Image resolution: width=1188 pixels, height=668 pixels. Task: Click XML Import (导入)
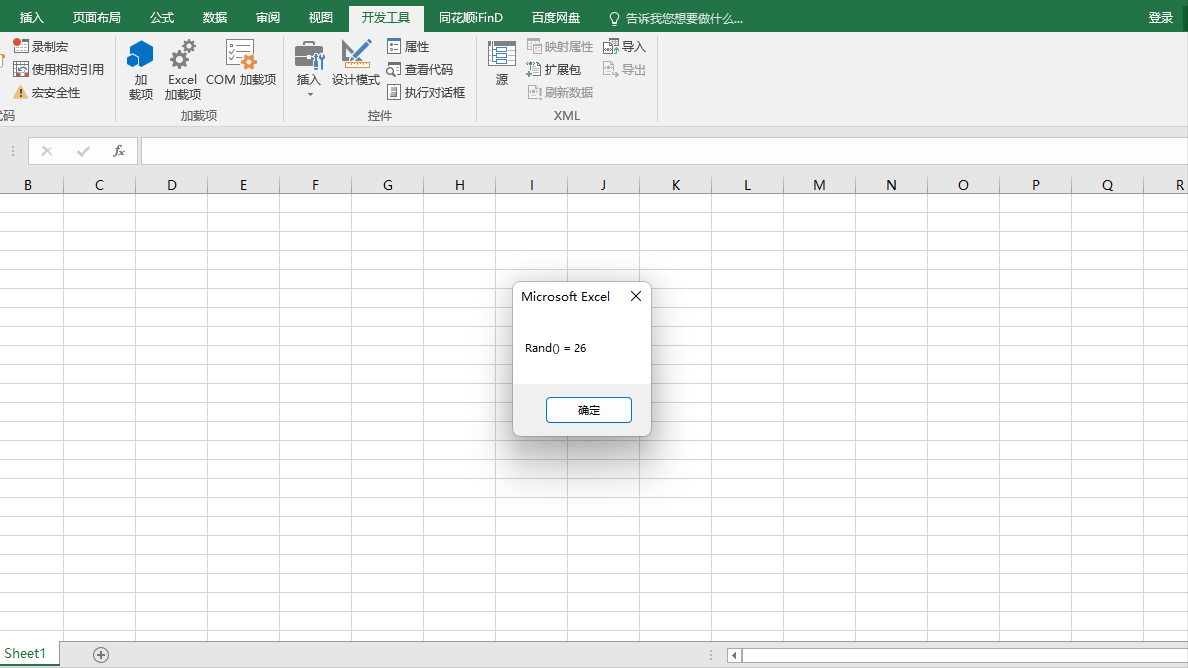pos(624,46)
